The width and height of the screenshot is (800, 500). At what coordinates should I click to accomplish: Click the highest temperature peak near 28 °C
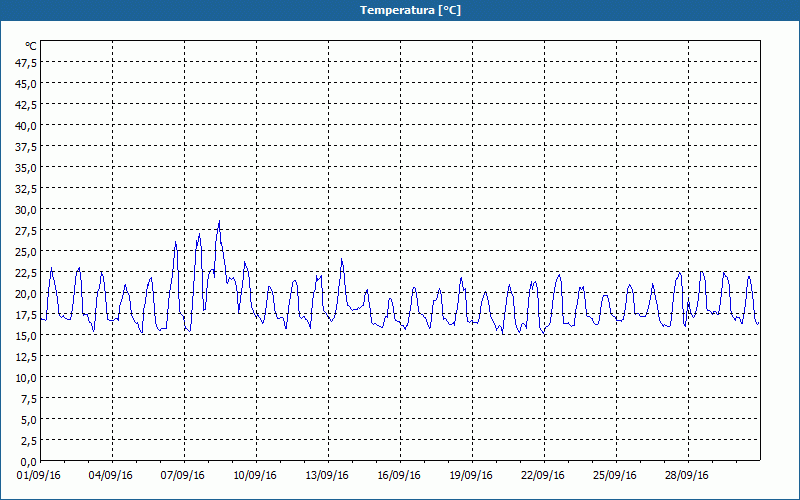click(x=219, y=221)
